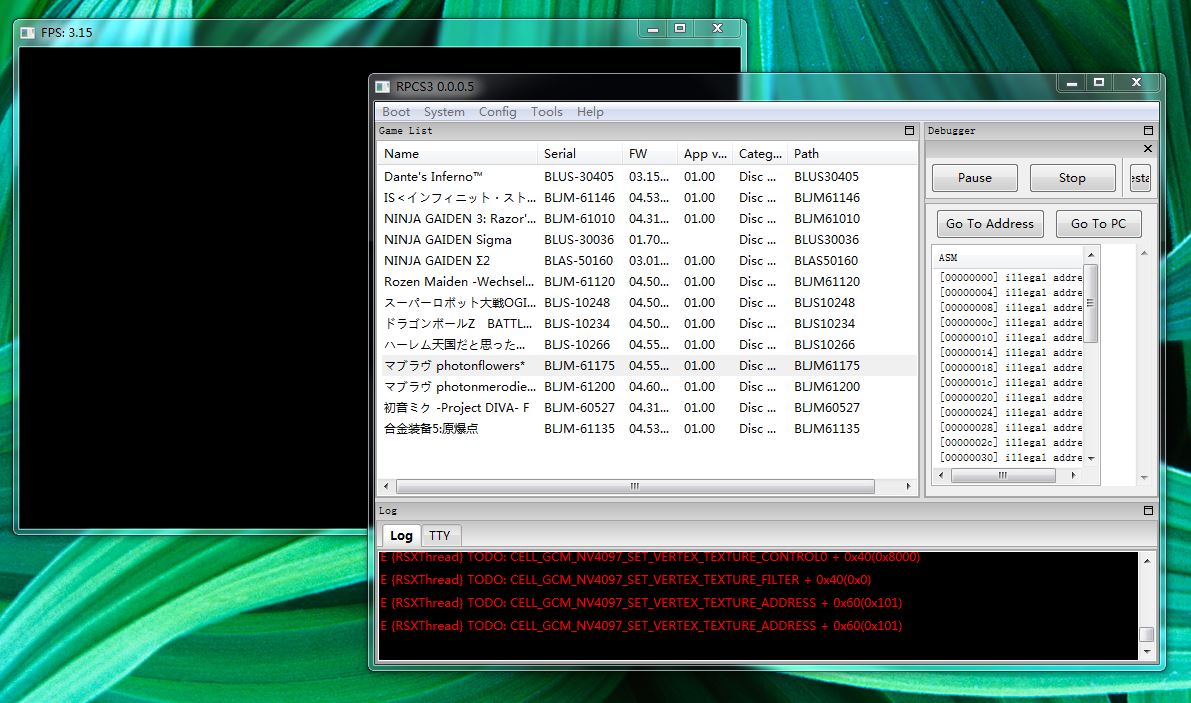Image resolution: width=1191 pixels, height=703 pixels.
Task: Sort game list by Serial column
Action: coord(580,153)
